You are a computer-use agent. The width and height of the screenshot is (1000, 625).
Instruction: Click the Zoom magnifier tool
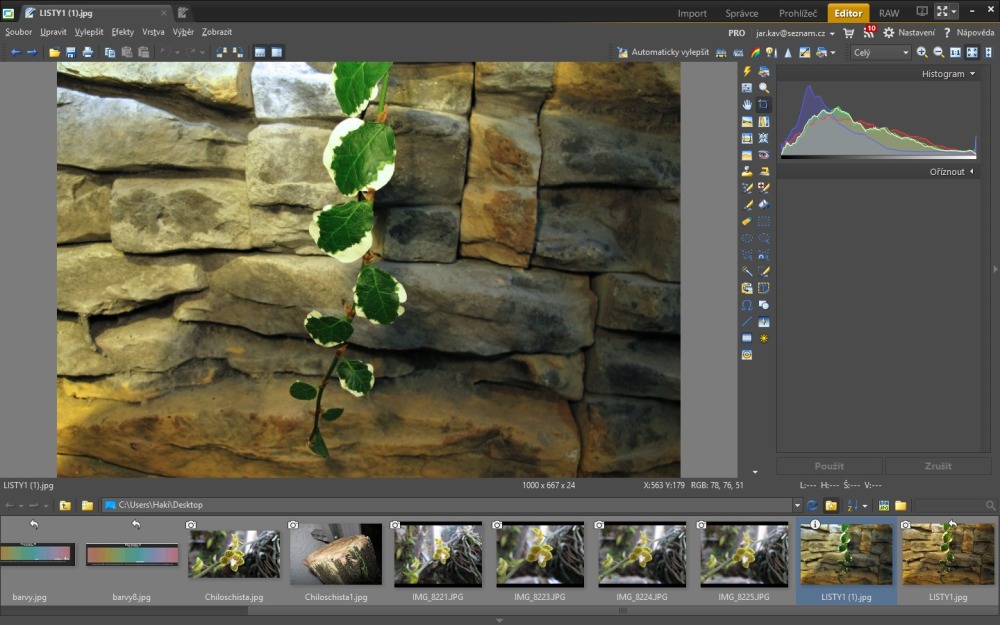pos(764,88)
